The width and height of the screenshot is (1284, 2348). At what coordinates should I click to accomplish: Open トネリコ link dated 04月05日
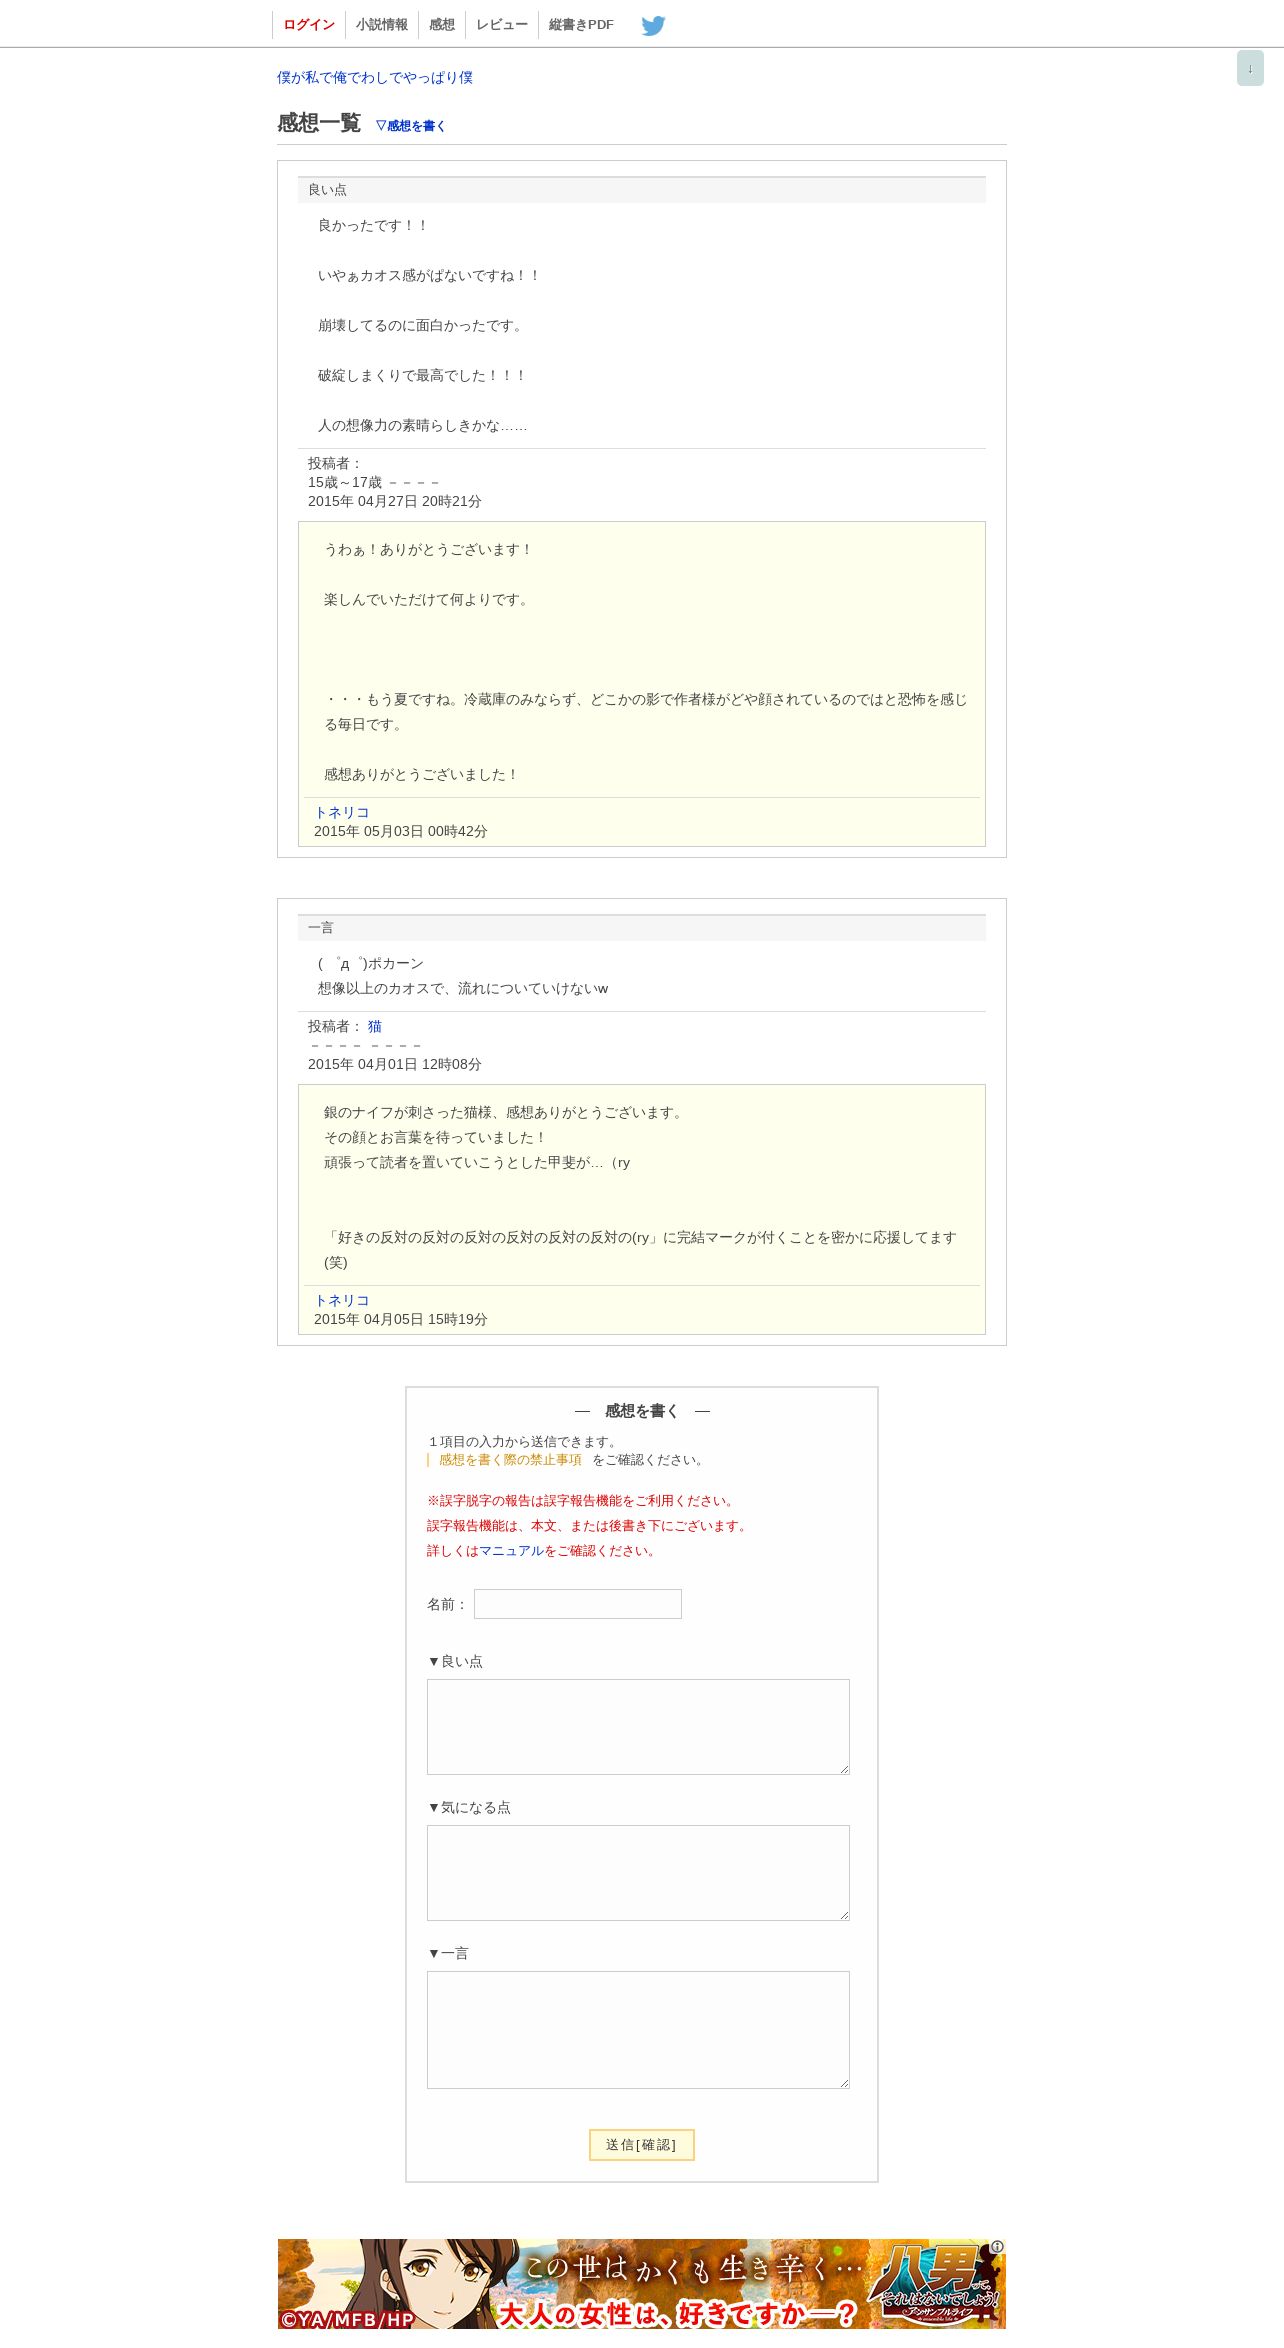[x=342, y=1300]
